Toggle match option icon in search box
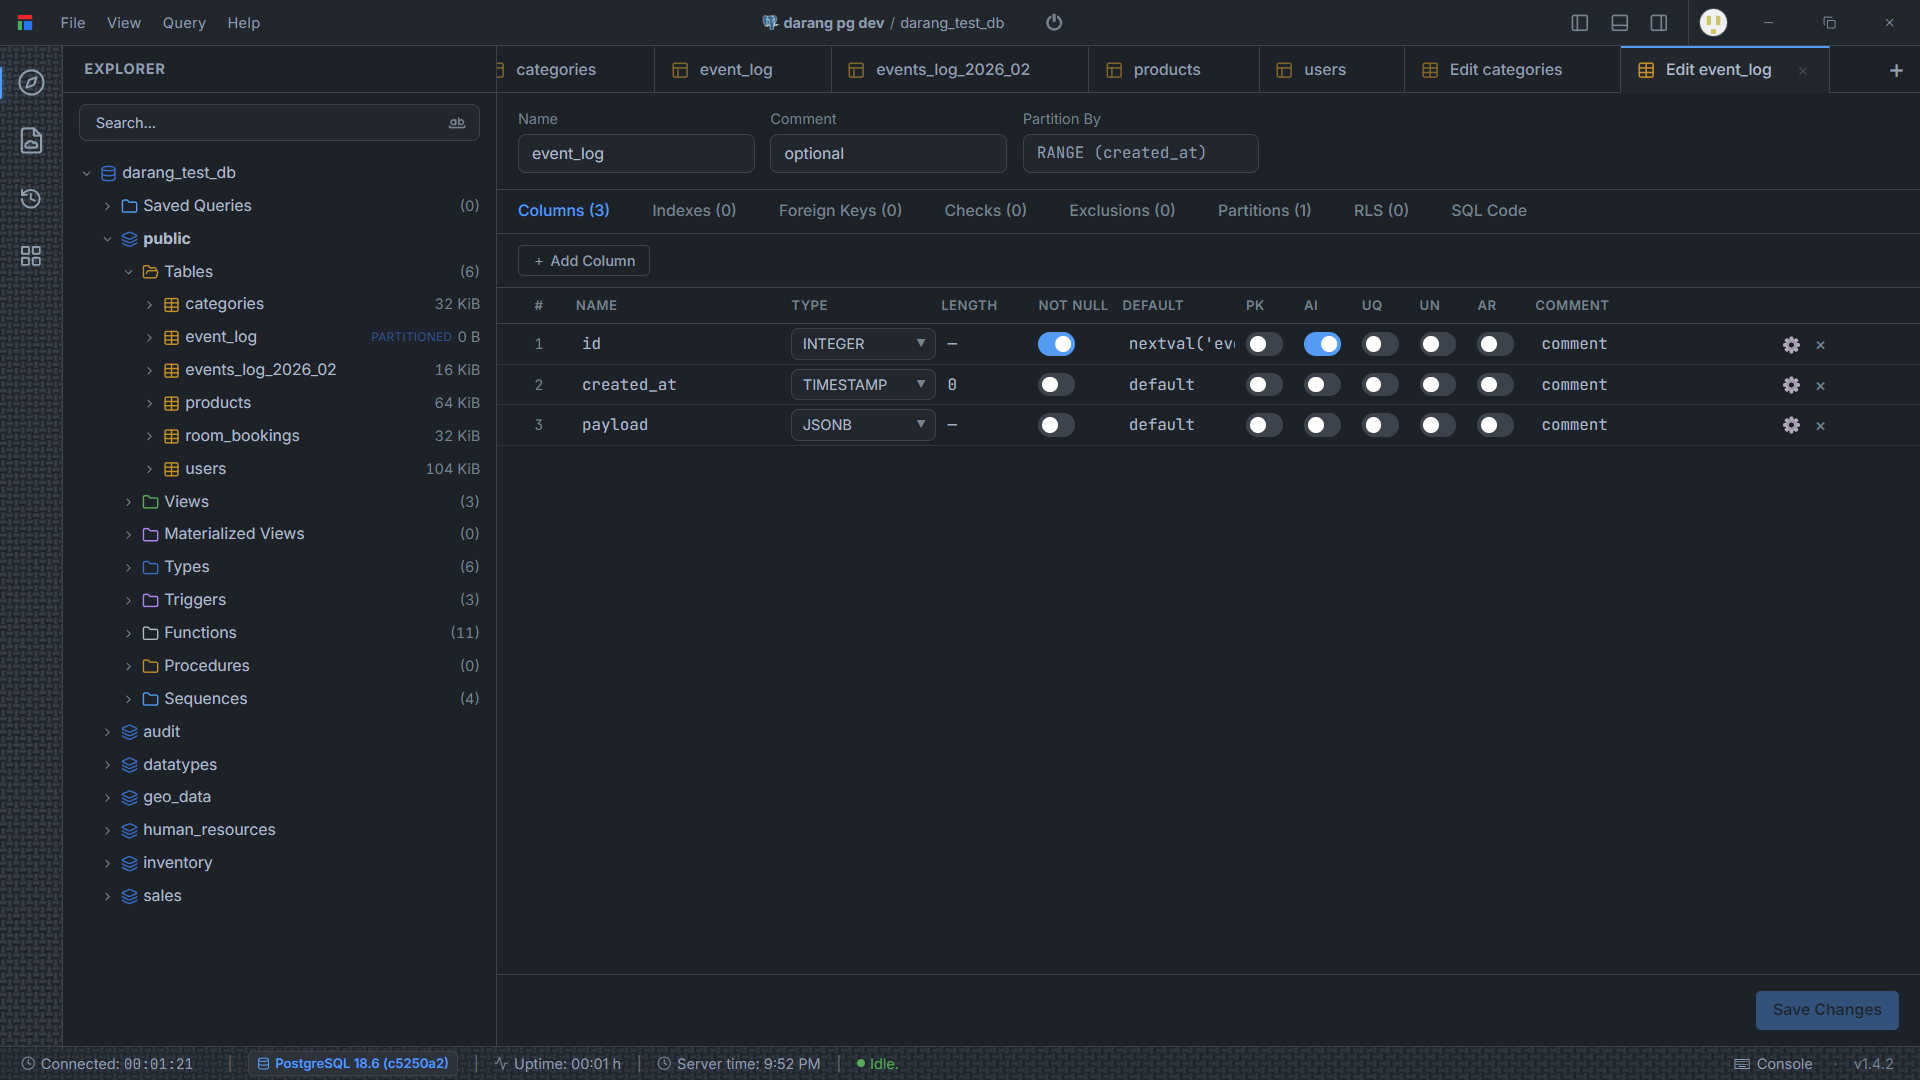 pyautogui.click(x=457, y=123)
